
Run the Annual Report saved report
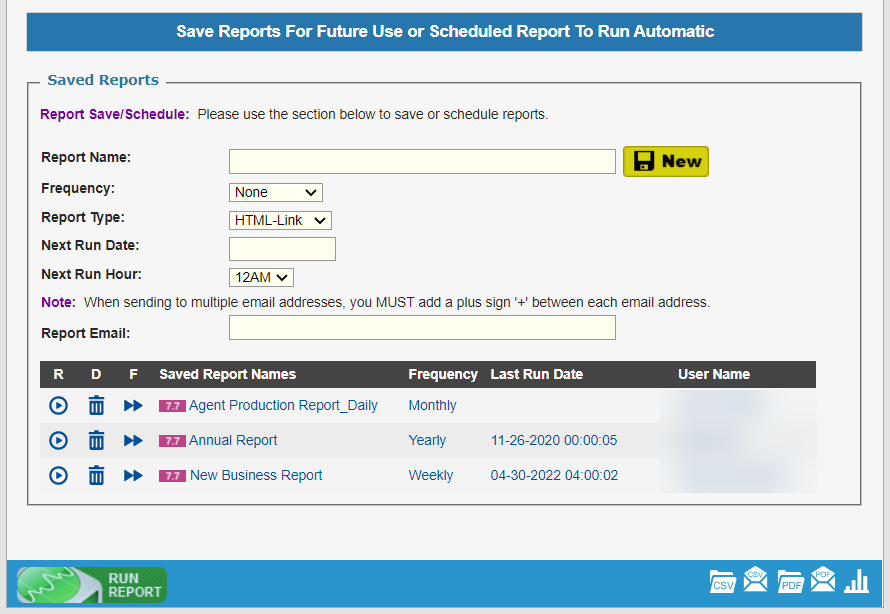pos(58,440)
